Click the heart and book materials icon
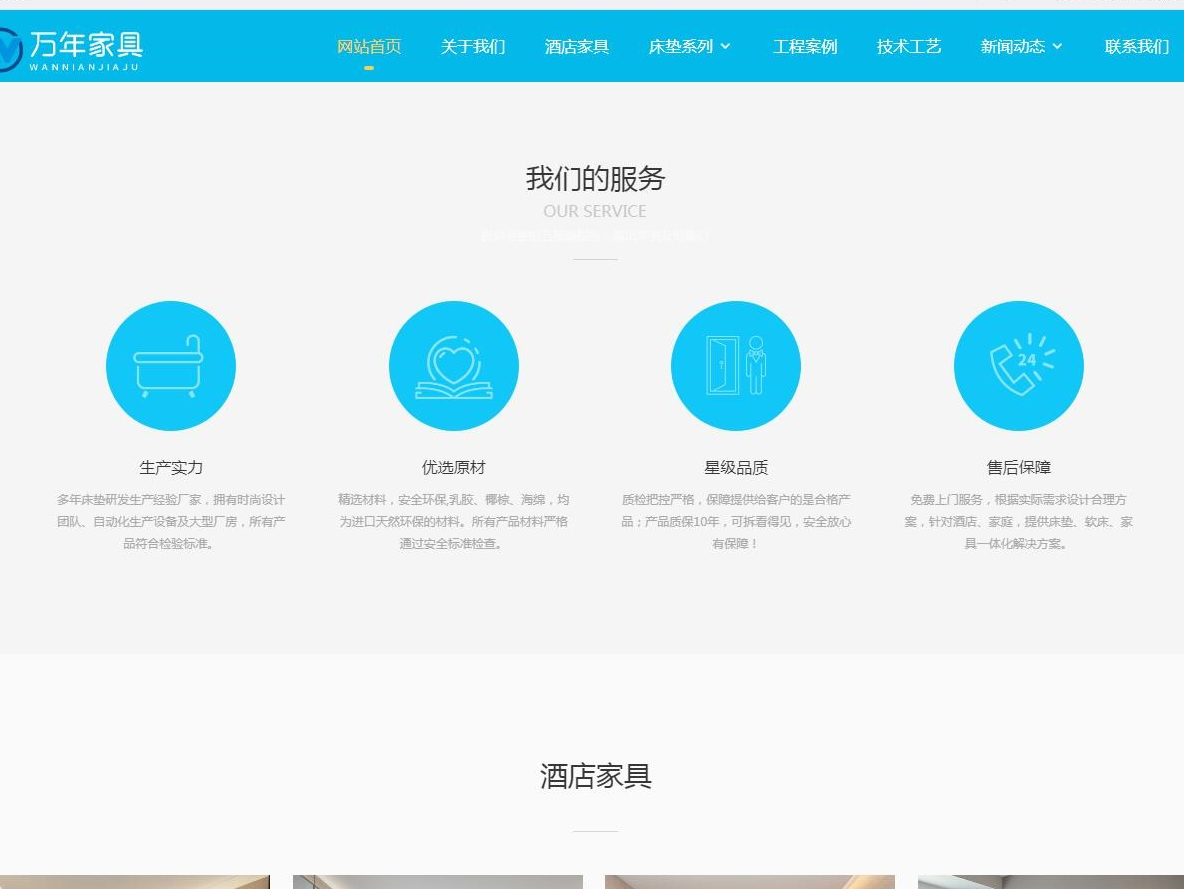1184x889 pixels. pos(454,366)
